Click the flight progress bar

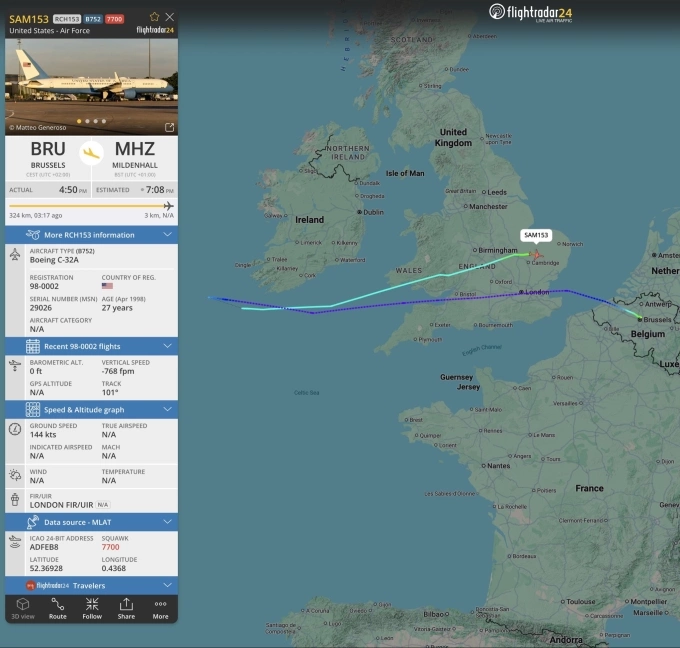pos(92,206)
